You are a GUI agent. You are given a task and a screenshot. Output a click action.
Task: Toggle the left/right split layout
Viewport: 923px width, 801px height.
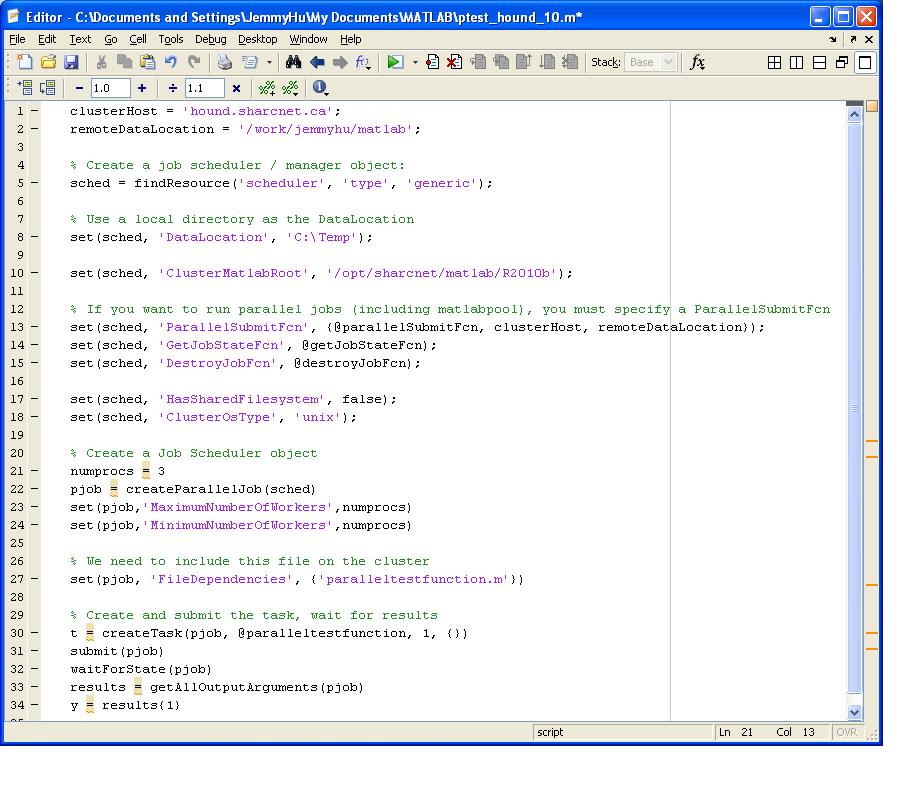[x=796, y=62]
